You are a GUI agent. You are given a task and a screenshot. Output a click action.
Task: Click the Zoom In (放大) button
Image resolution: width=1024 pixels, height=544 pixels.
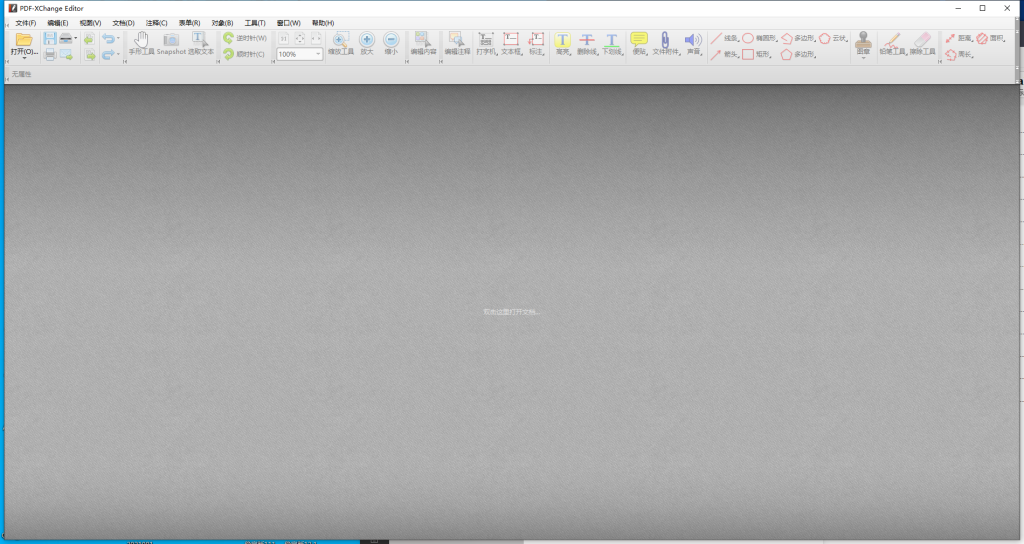pos(367,44)
